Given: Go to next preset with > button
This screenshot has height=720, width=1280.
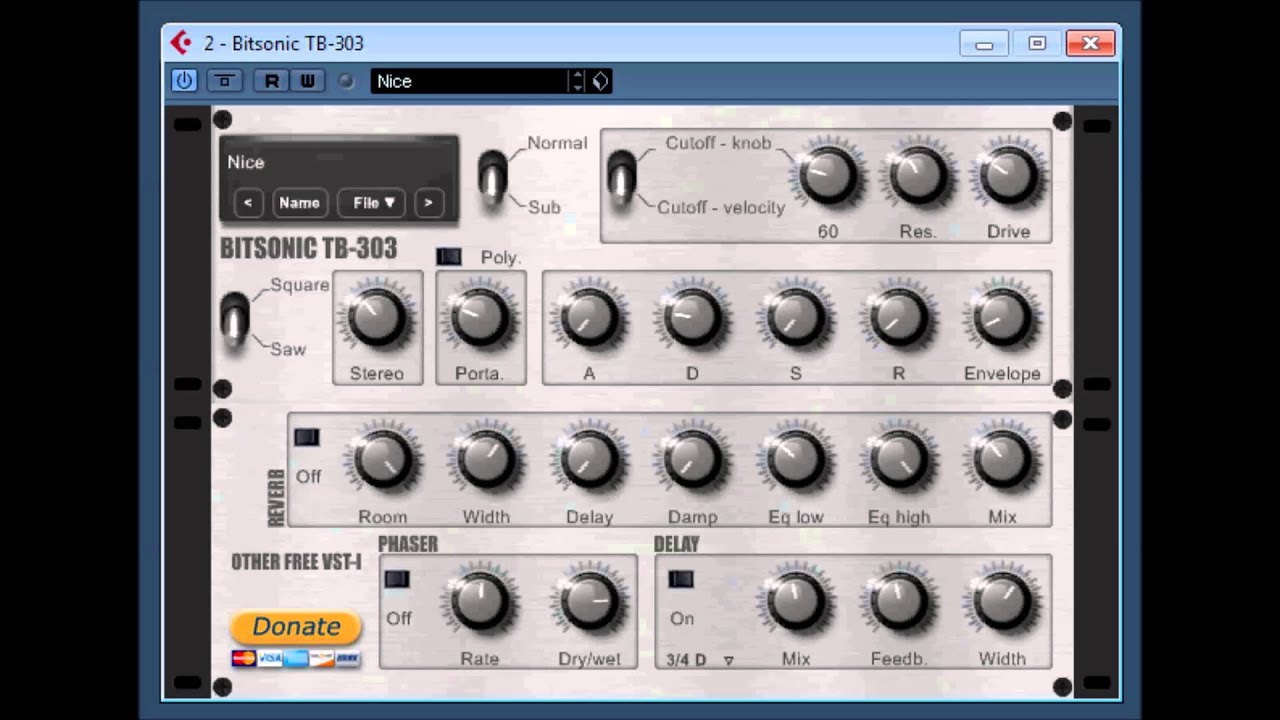Looking at the screenshot, I should click(428, 202).
